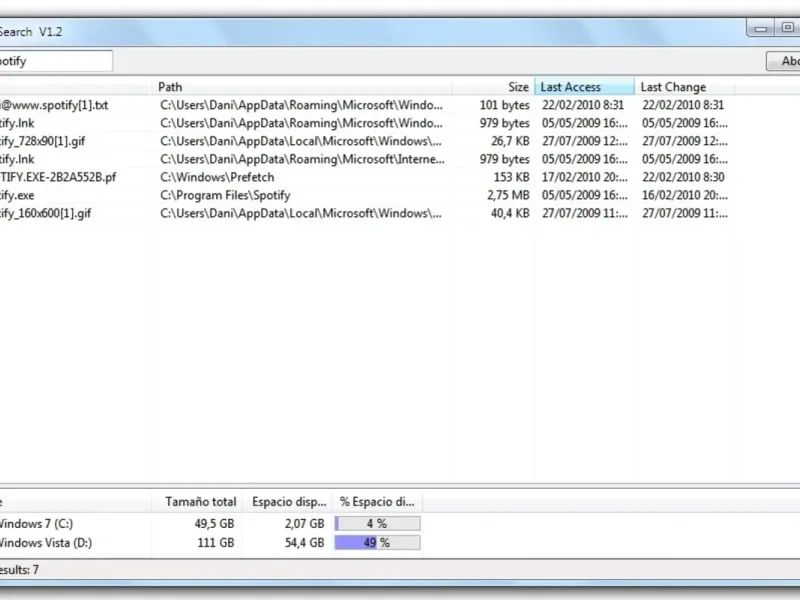Click Last Access '17/02/2010 20:...' cell
This screenshot has height=600, width=800.
[585, 177]
